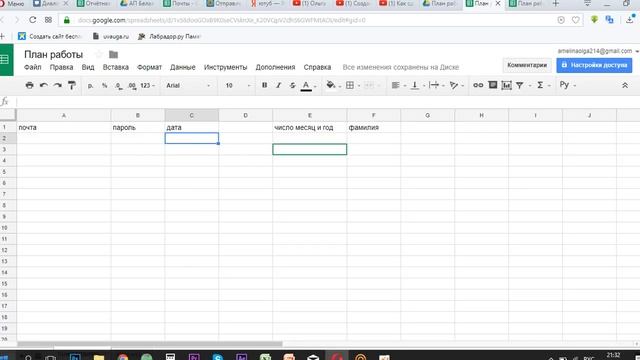The width and height of the screenshot is (640, 360).
Task: Open the Ру input tools dropdown
Action: (567, 85)
